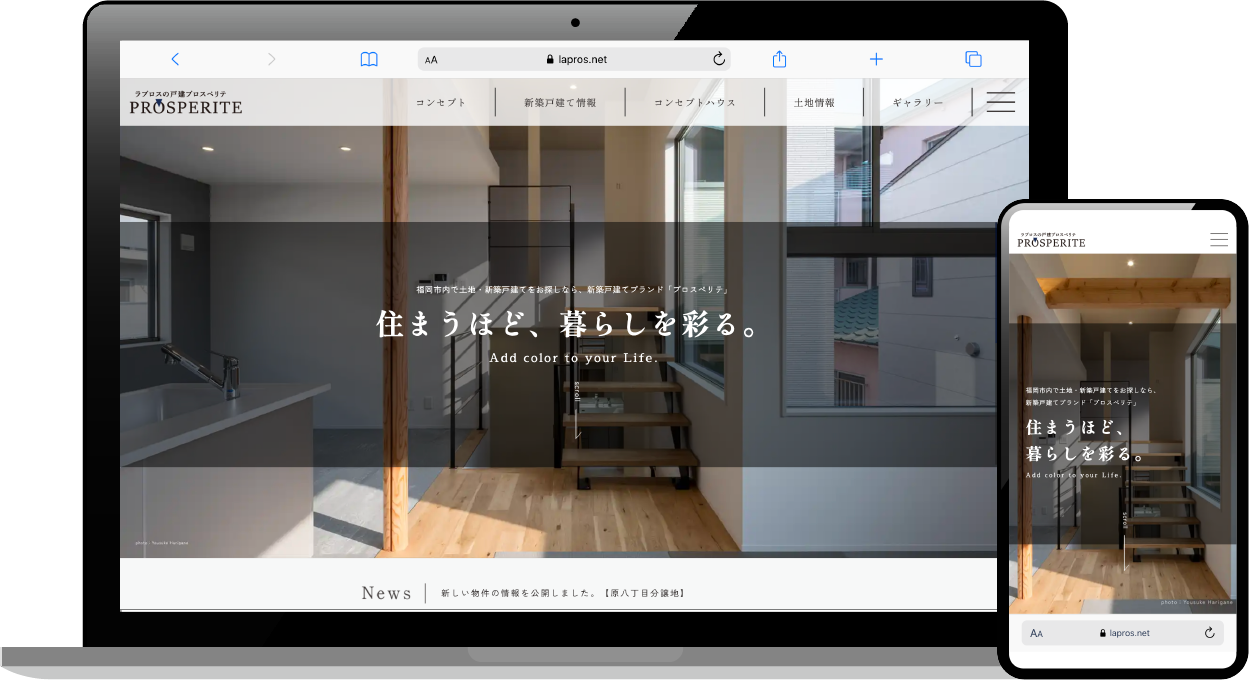Screen dimensions: 1249x680
Task: Open the 新築戸建て情報 navigation item
Action: tap(559, 101)
